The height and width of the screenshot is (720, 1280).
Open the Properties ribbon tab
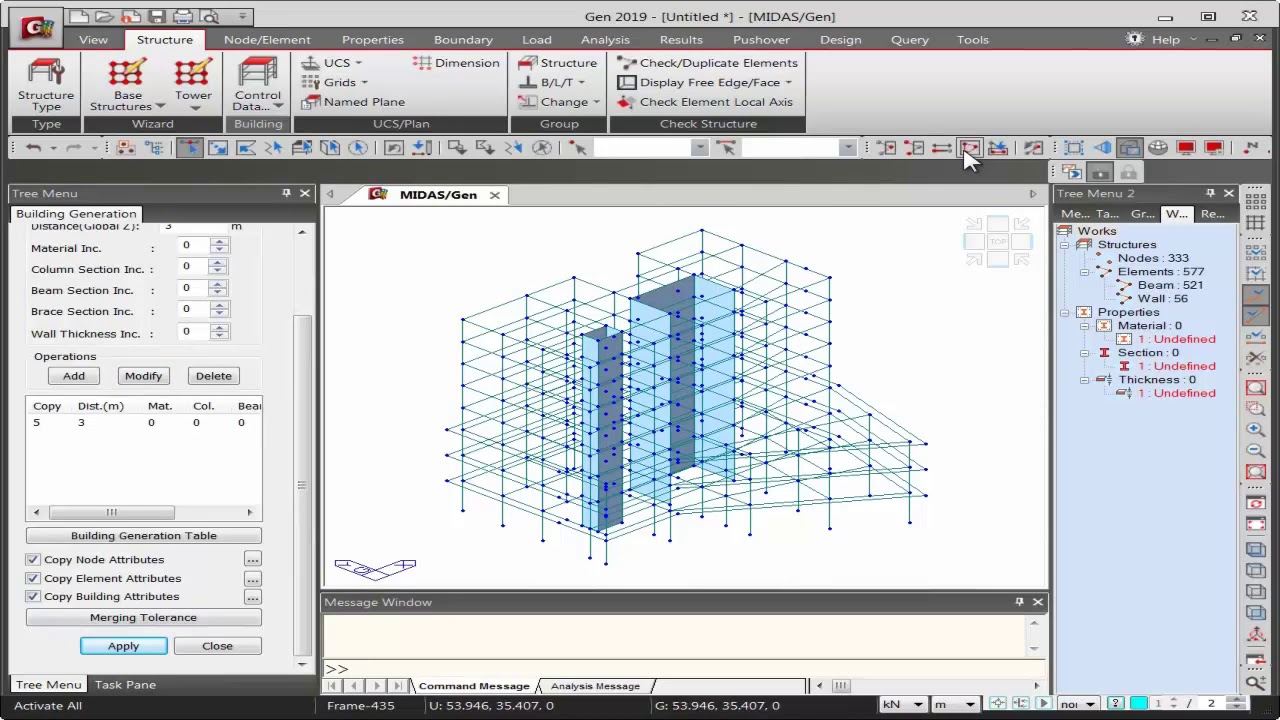pyautogui.click(x=373, y=40)
